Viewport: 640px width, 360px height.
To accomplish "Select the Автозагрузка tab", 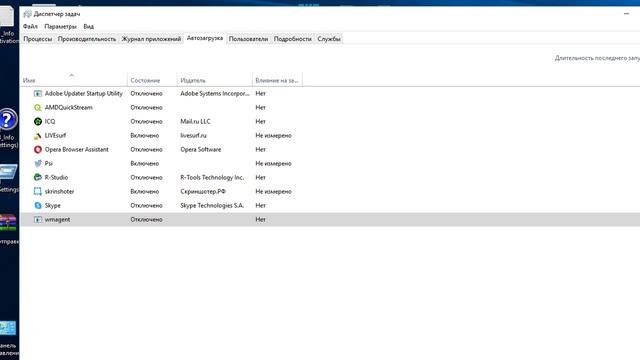I will [x=205, y=38].
